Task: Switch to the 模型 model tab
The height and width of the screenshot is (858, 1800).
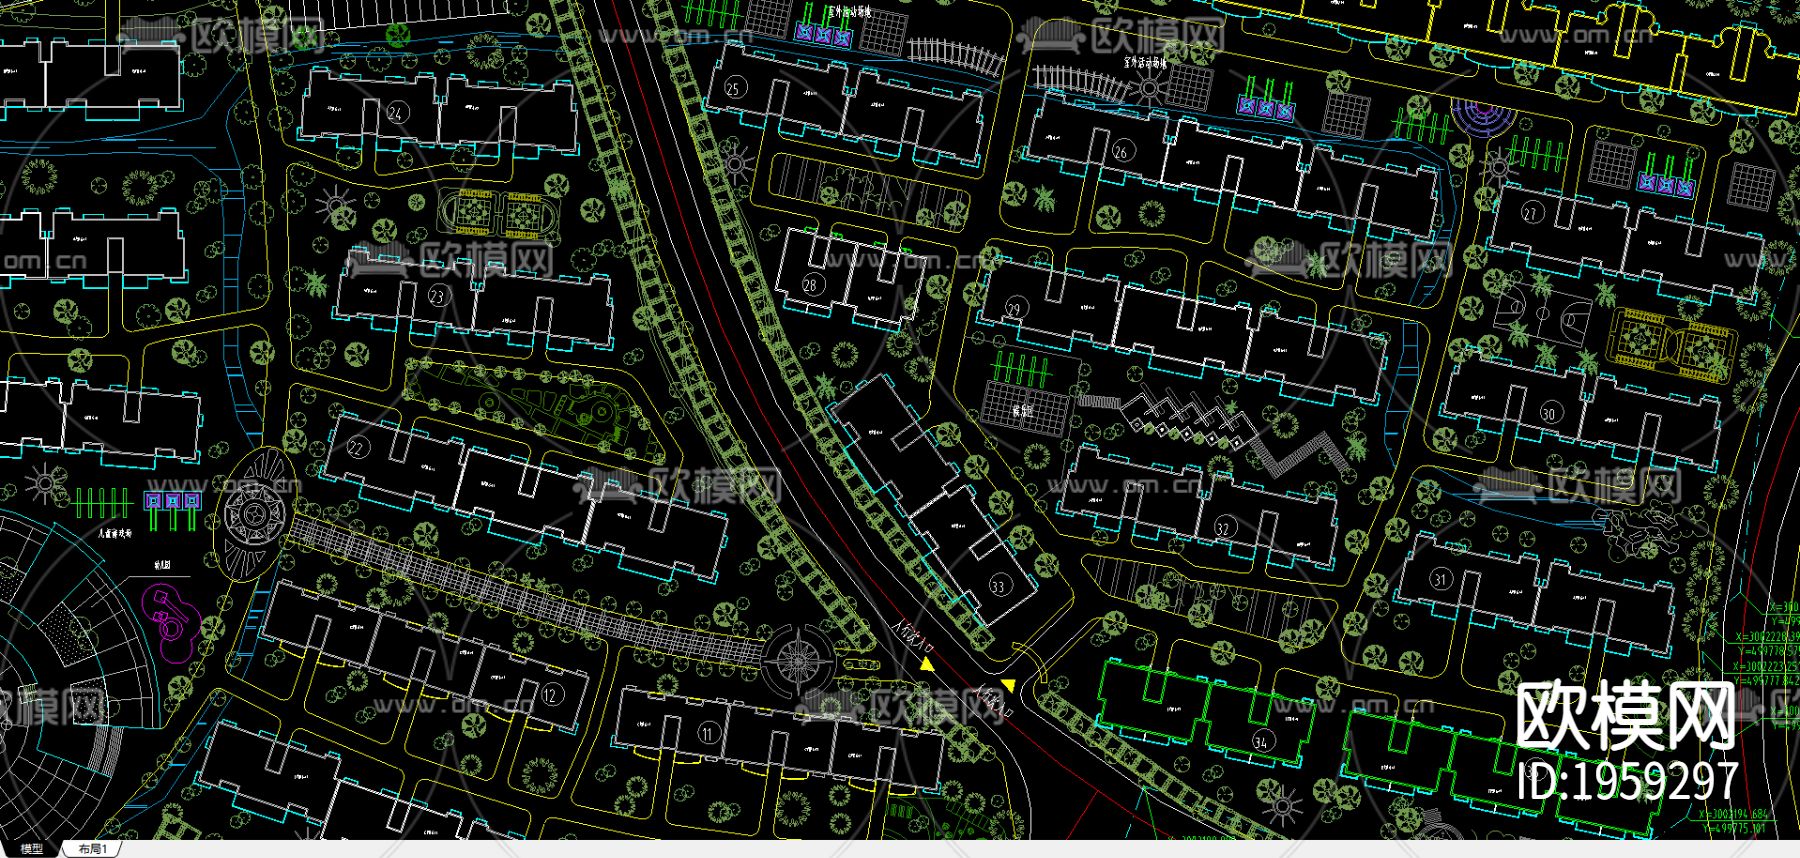Action: (31, 849)
